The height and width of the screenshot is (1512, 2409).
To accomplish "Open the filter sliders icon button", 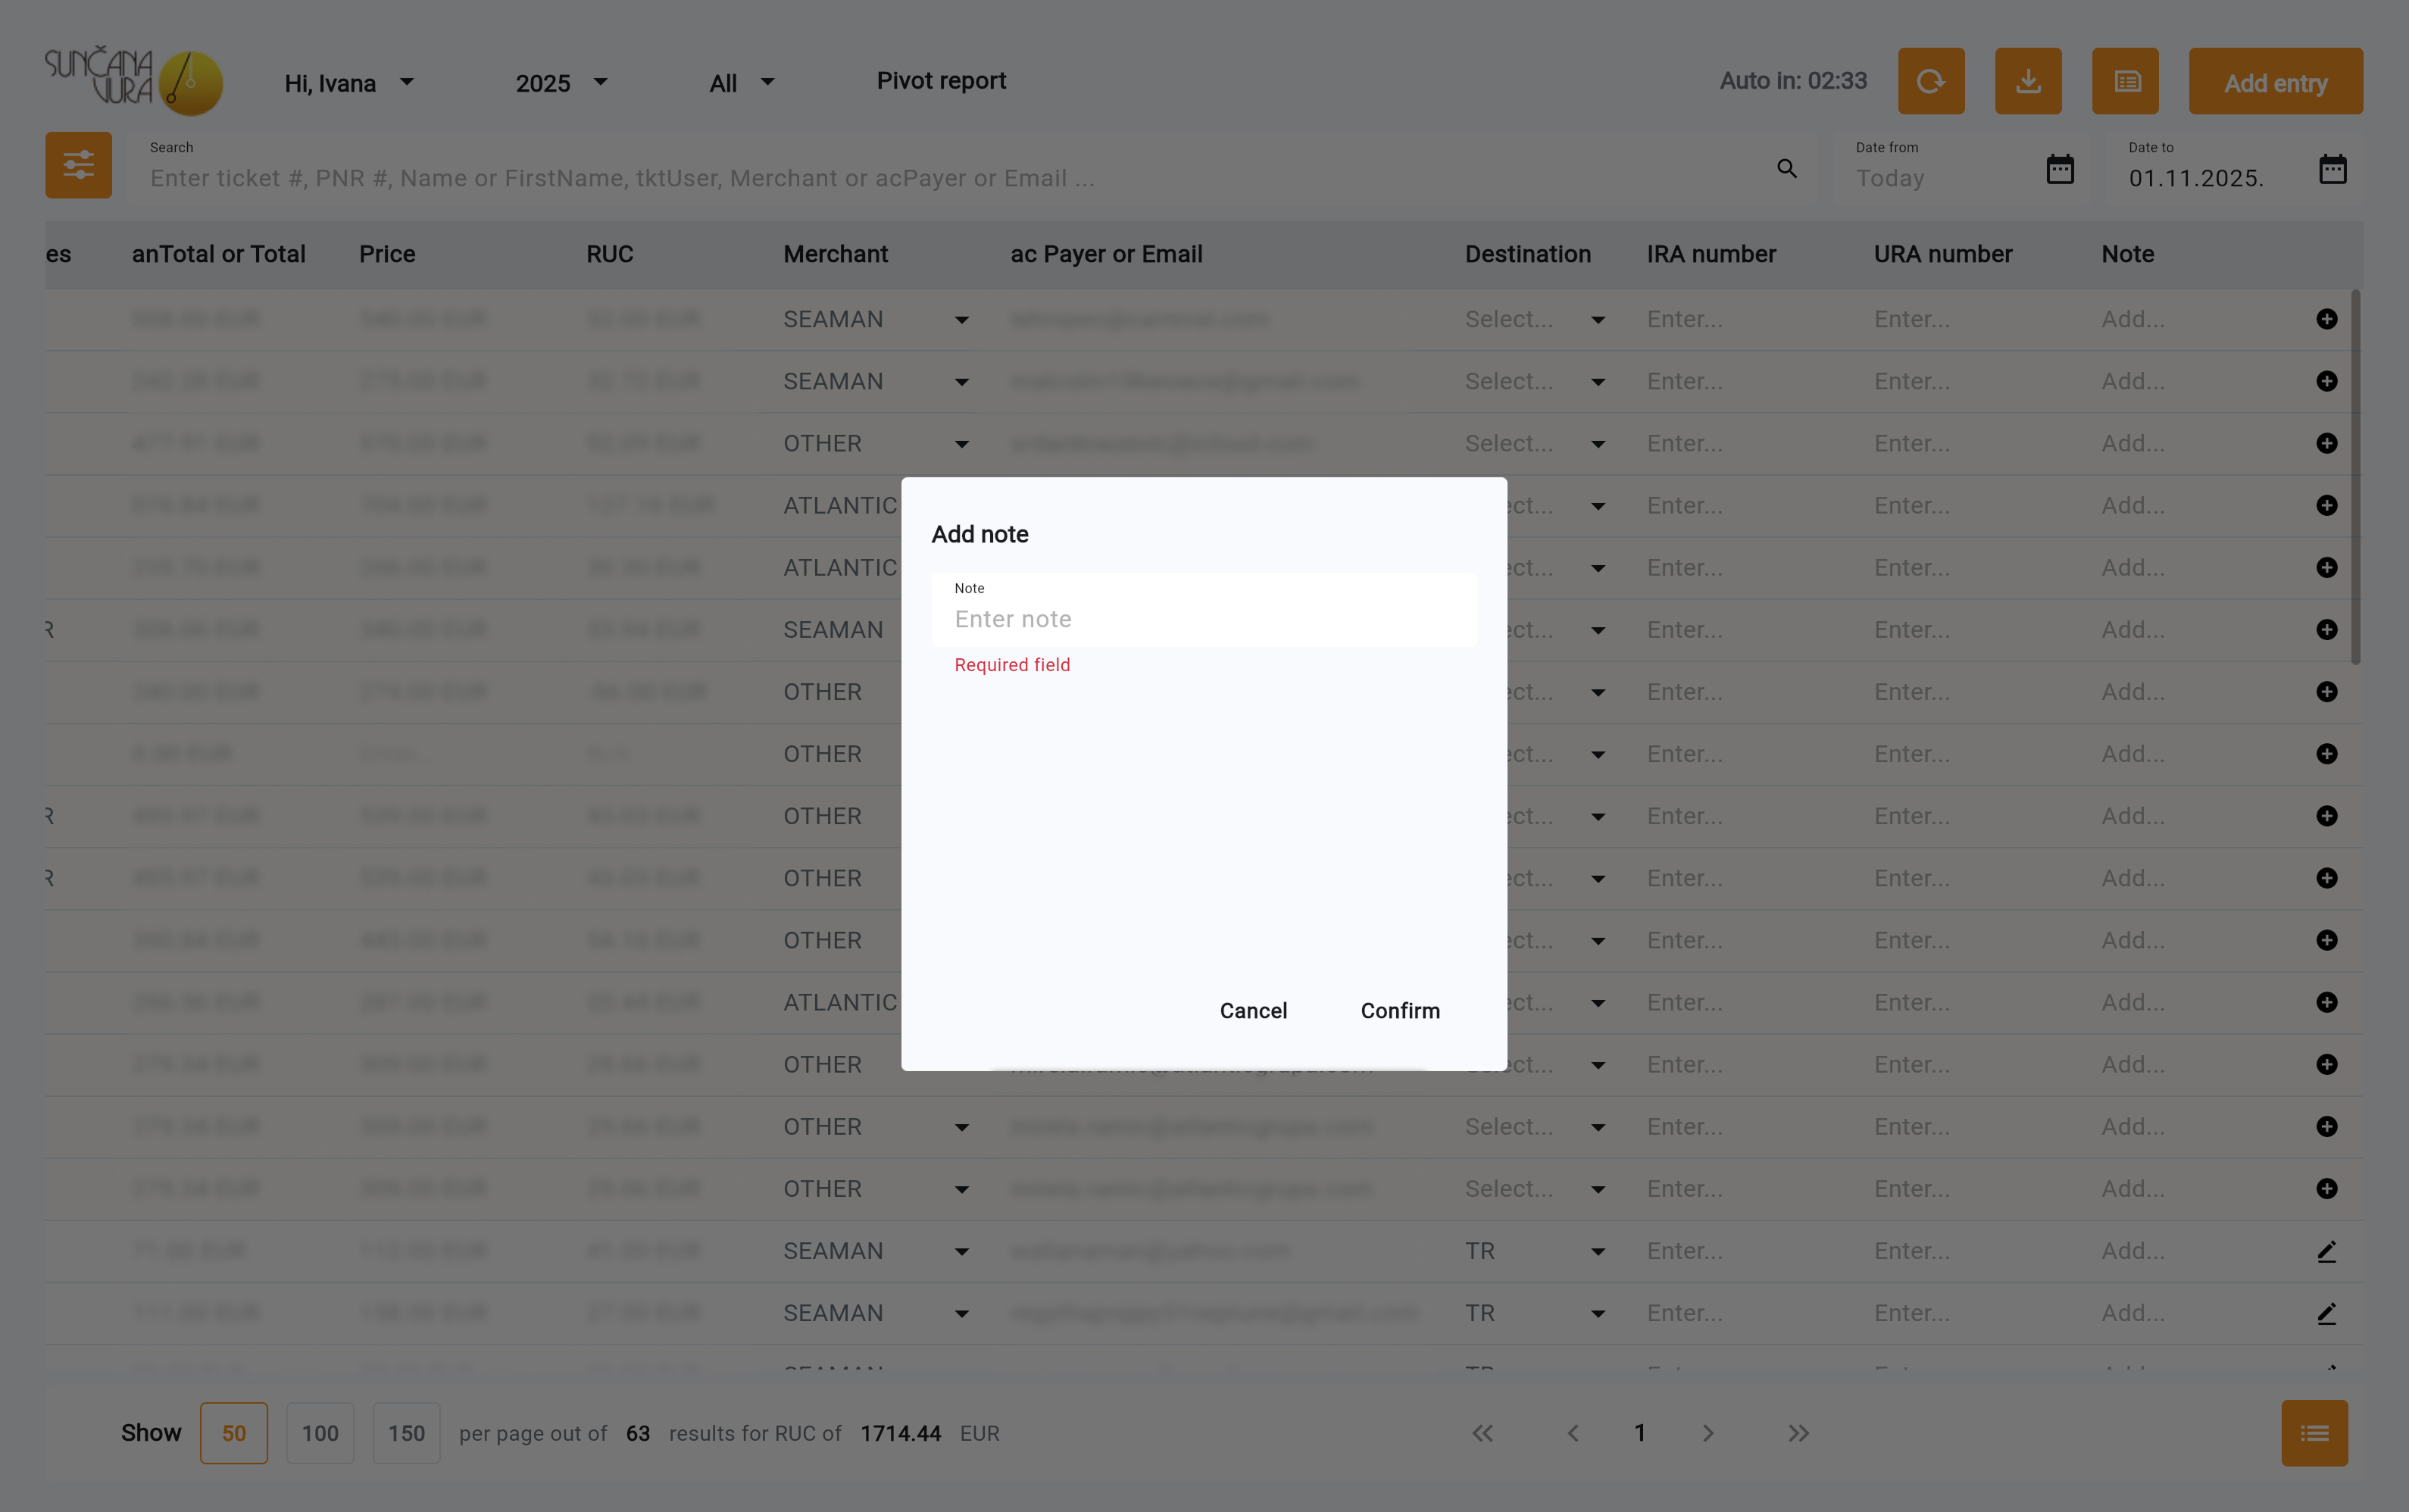I will (78, 165).
